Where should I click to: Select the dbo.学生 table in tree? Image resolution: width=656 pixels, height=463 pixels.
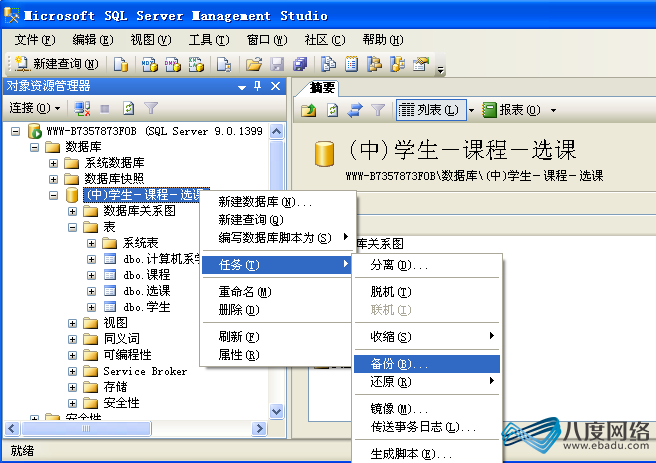pyautogui.click(x=146, y=307)
